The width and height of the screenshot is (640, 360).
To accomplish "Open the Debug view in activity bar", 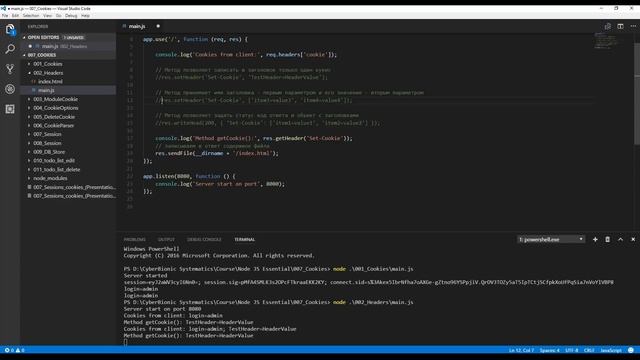I will coord(10,89).
